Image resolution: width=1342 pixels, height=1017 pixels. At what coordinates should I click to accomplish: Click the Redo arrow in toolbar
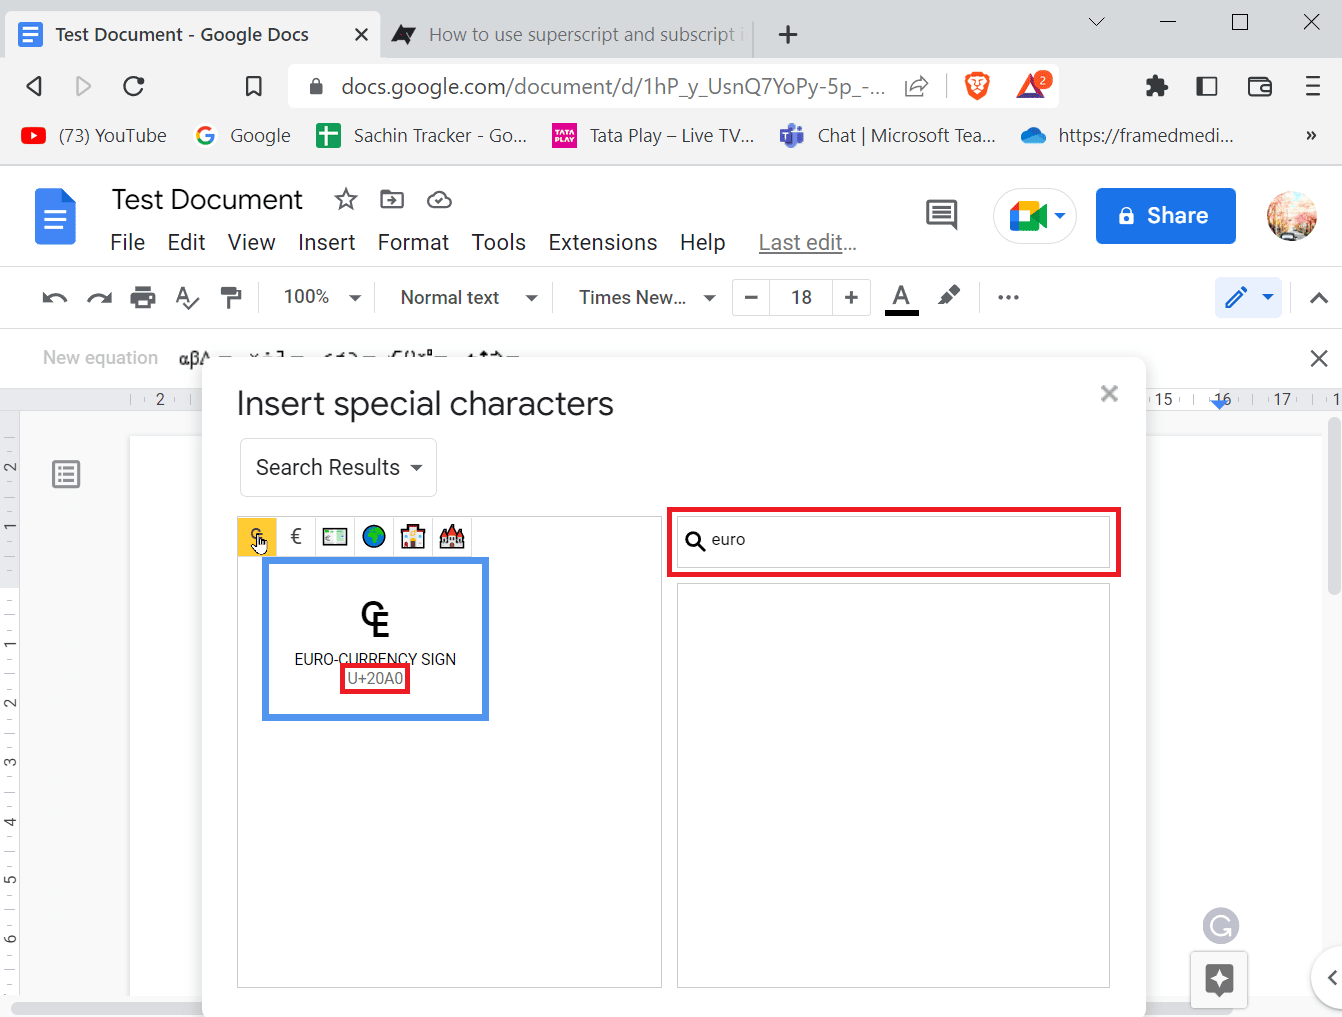pyautogui.click(x=99, y=298)
